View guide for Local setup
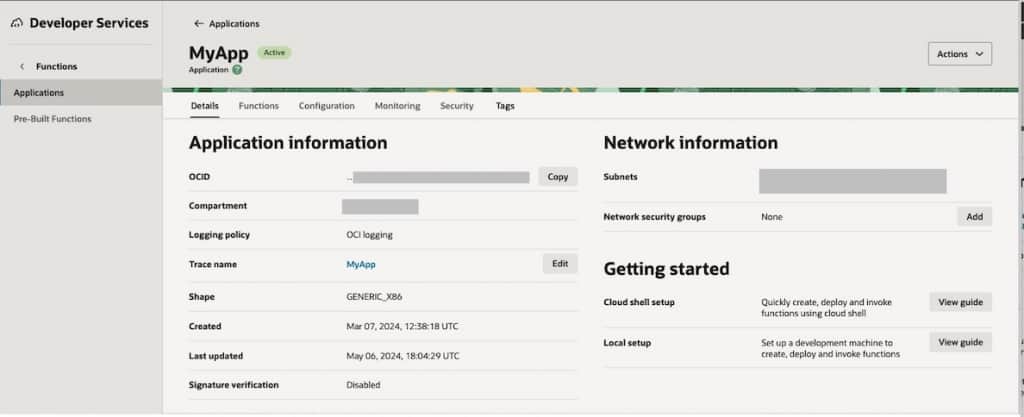This screenshot has height=417, width=1024. pyautogui.click(x=960, y=342)
